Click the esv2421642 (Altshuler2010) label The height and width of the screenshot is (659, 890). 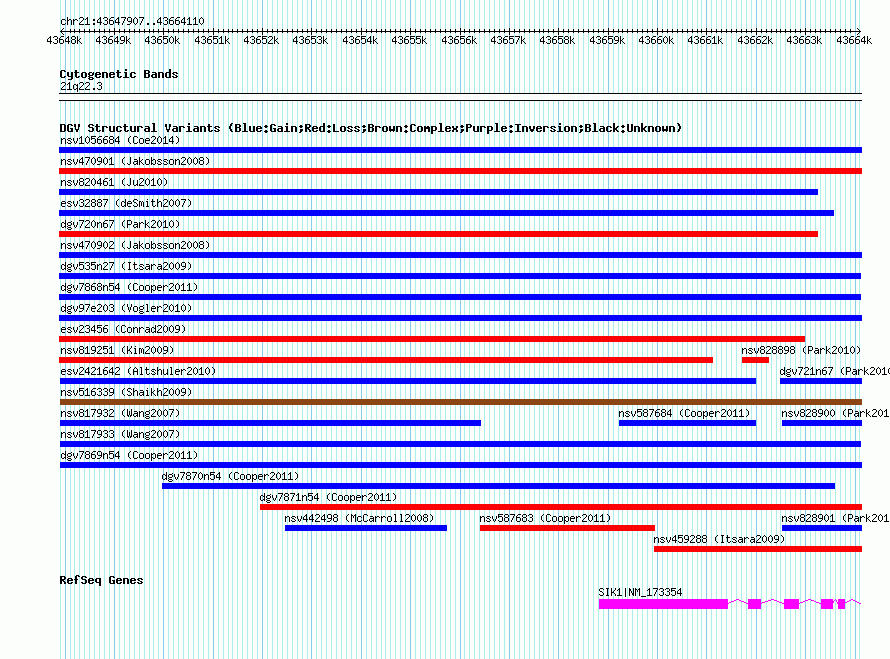coord(138,371)
